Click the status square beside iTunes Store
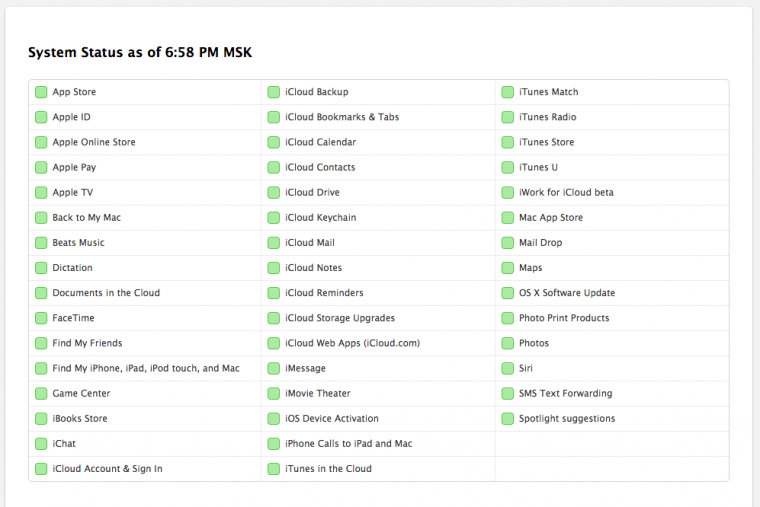 coord(507,143)
